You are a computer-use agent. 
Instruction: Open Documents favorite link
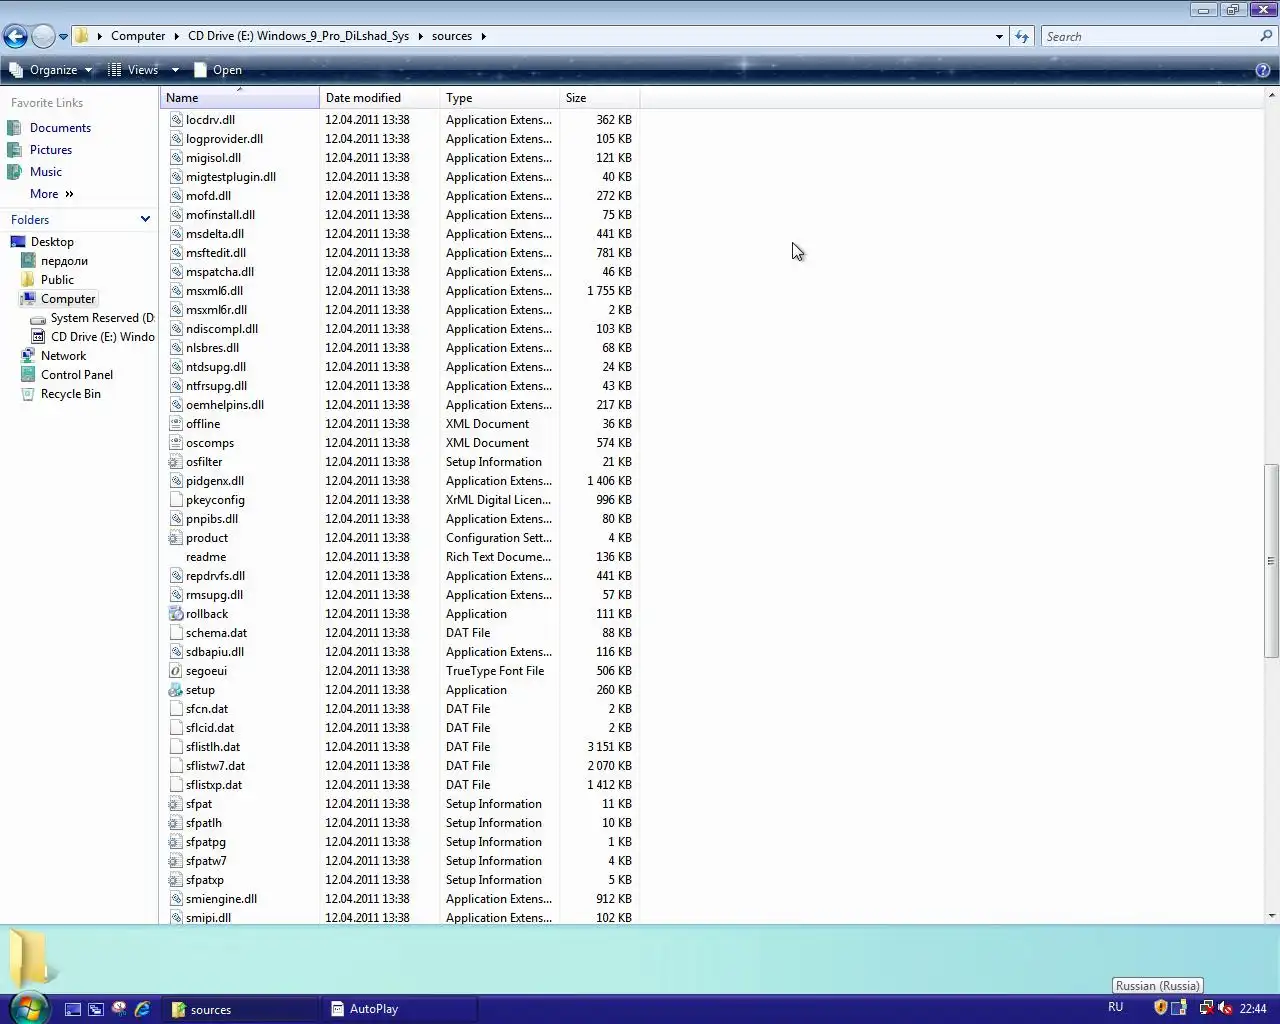point(60,128)
